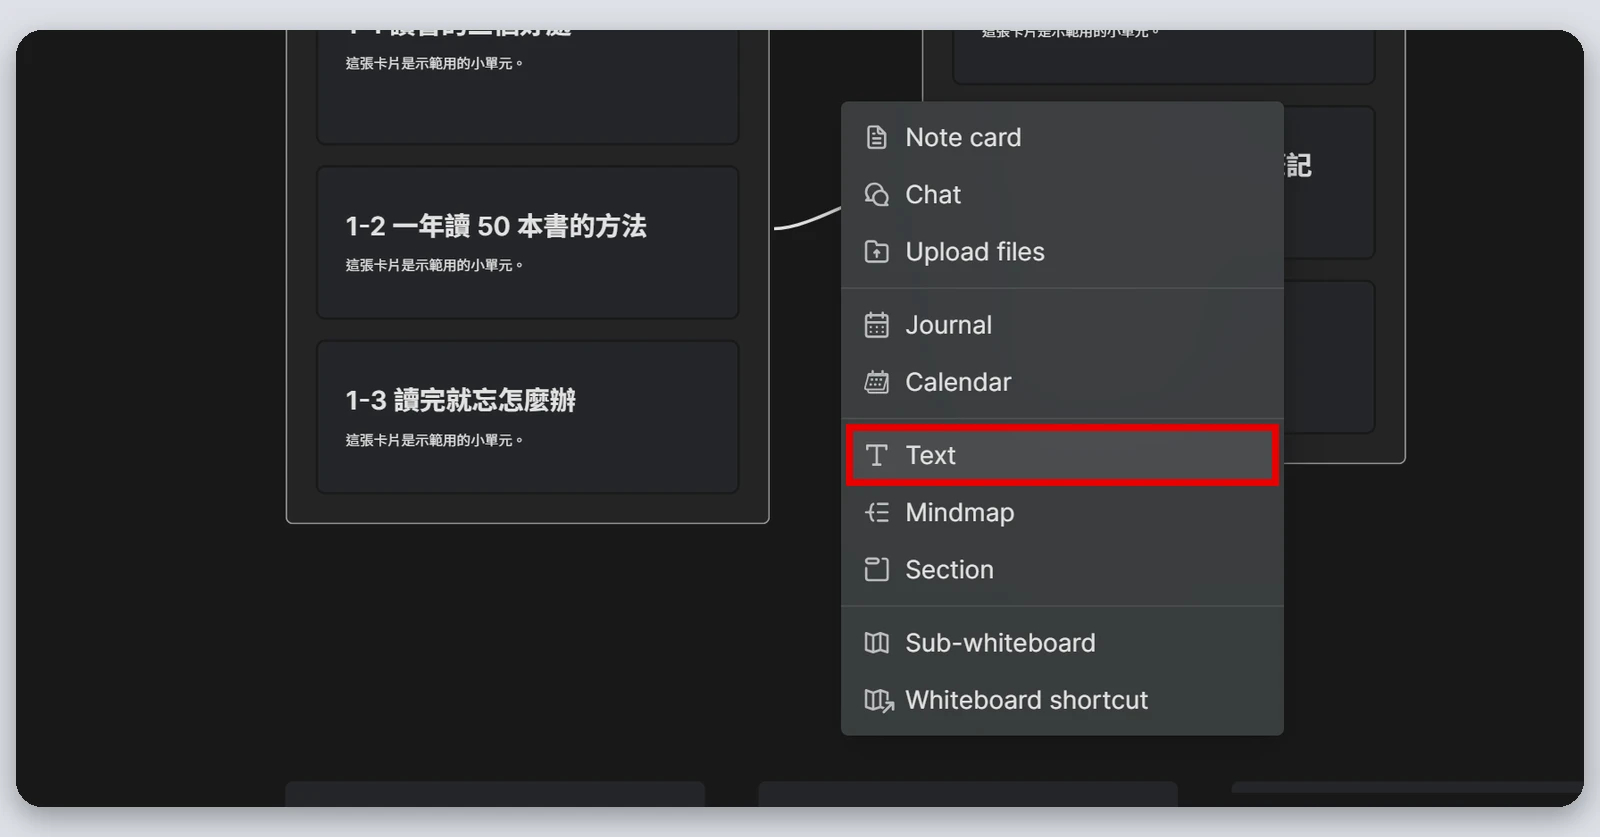Select Upload files menu entry
The height and width of the screenshot is (837, 1600).
coord(1062,252)
